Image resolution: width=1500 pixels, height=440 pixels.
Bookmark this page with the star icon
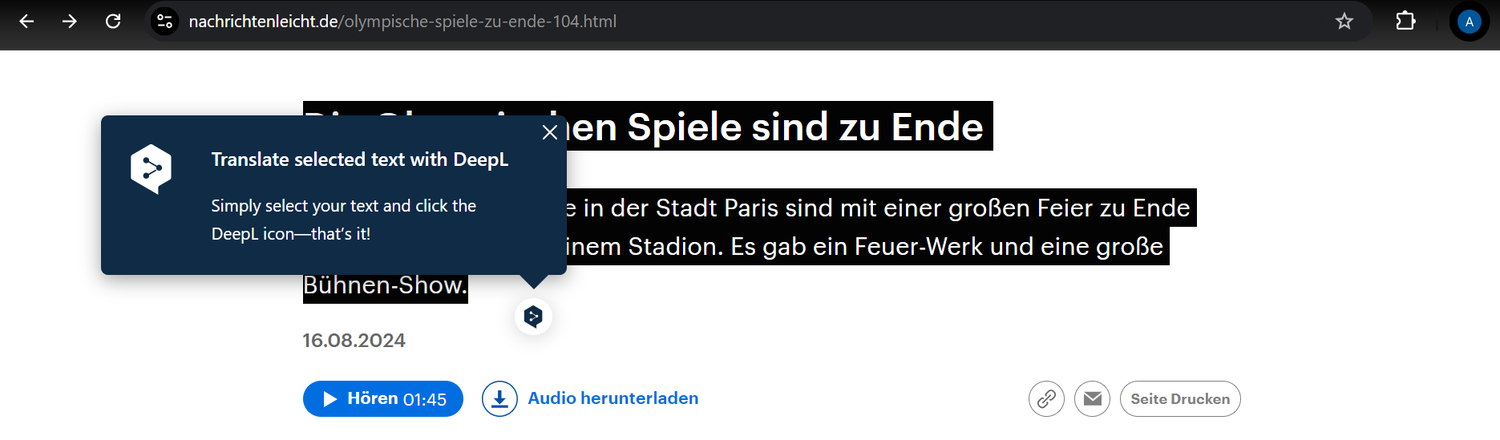tap(1345, 21)
